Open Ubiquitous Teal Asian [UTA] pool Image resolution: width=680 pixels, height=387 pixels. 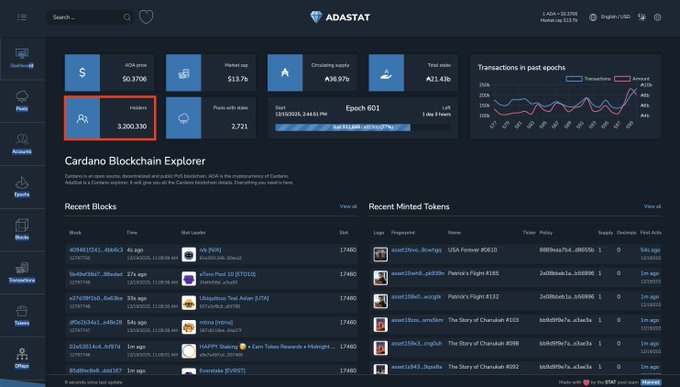tap(234, 298)
